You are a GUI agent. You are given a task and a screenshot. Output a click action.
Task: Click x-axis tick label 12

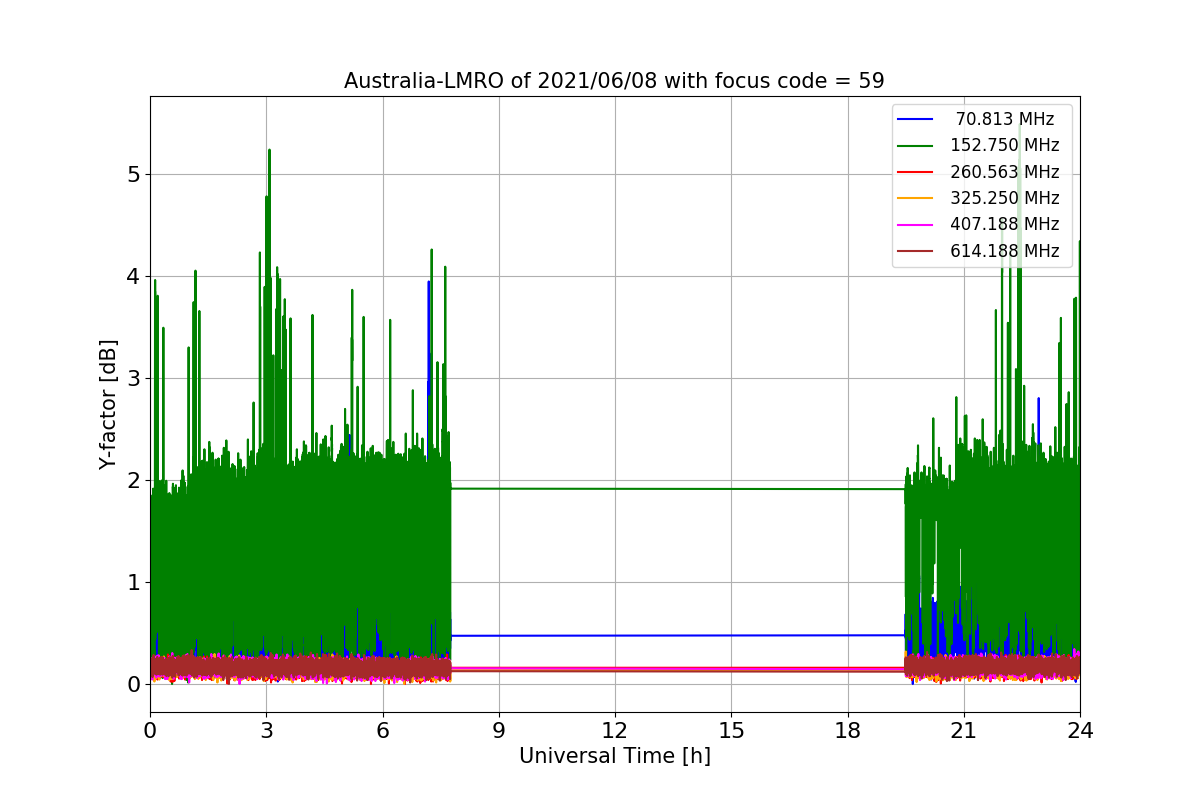[x=615, y=730]
